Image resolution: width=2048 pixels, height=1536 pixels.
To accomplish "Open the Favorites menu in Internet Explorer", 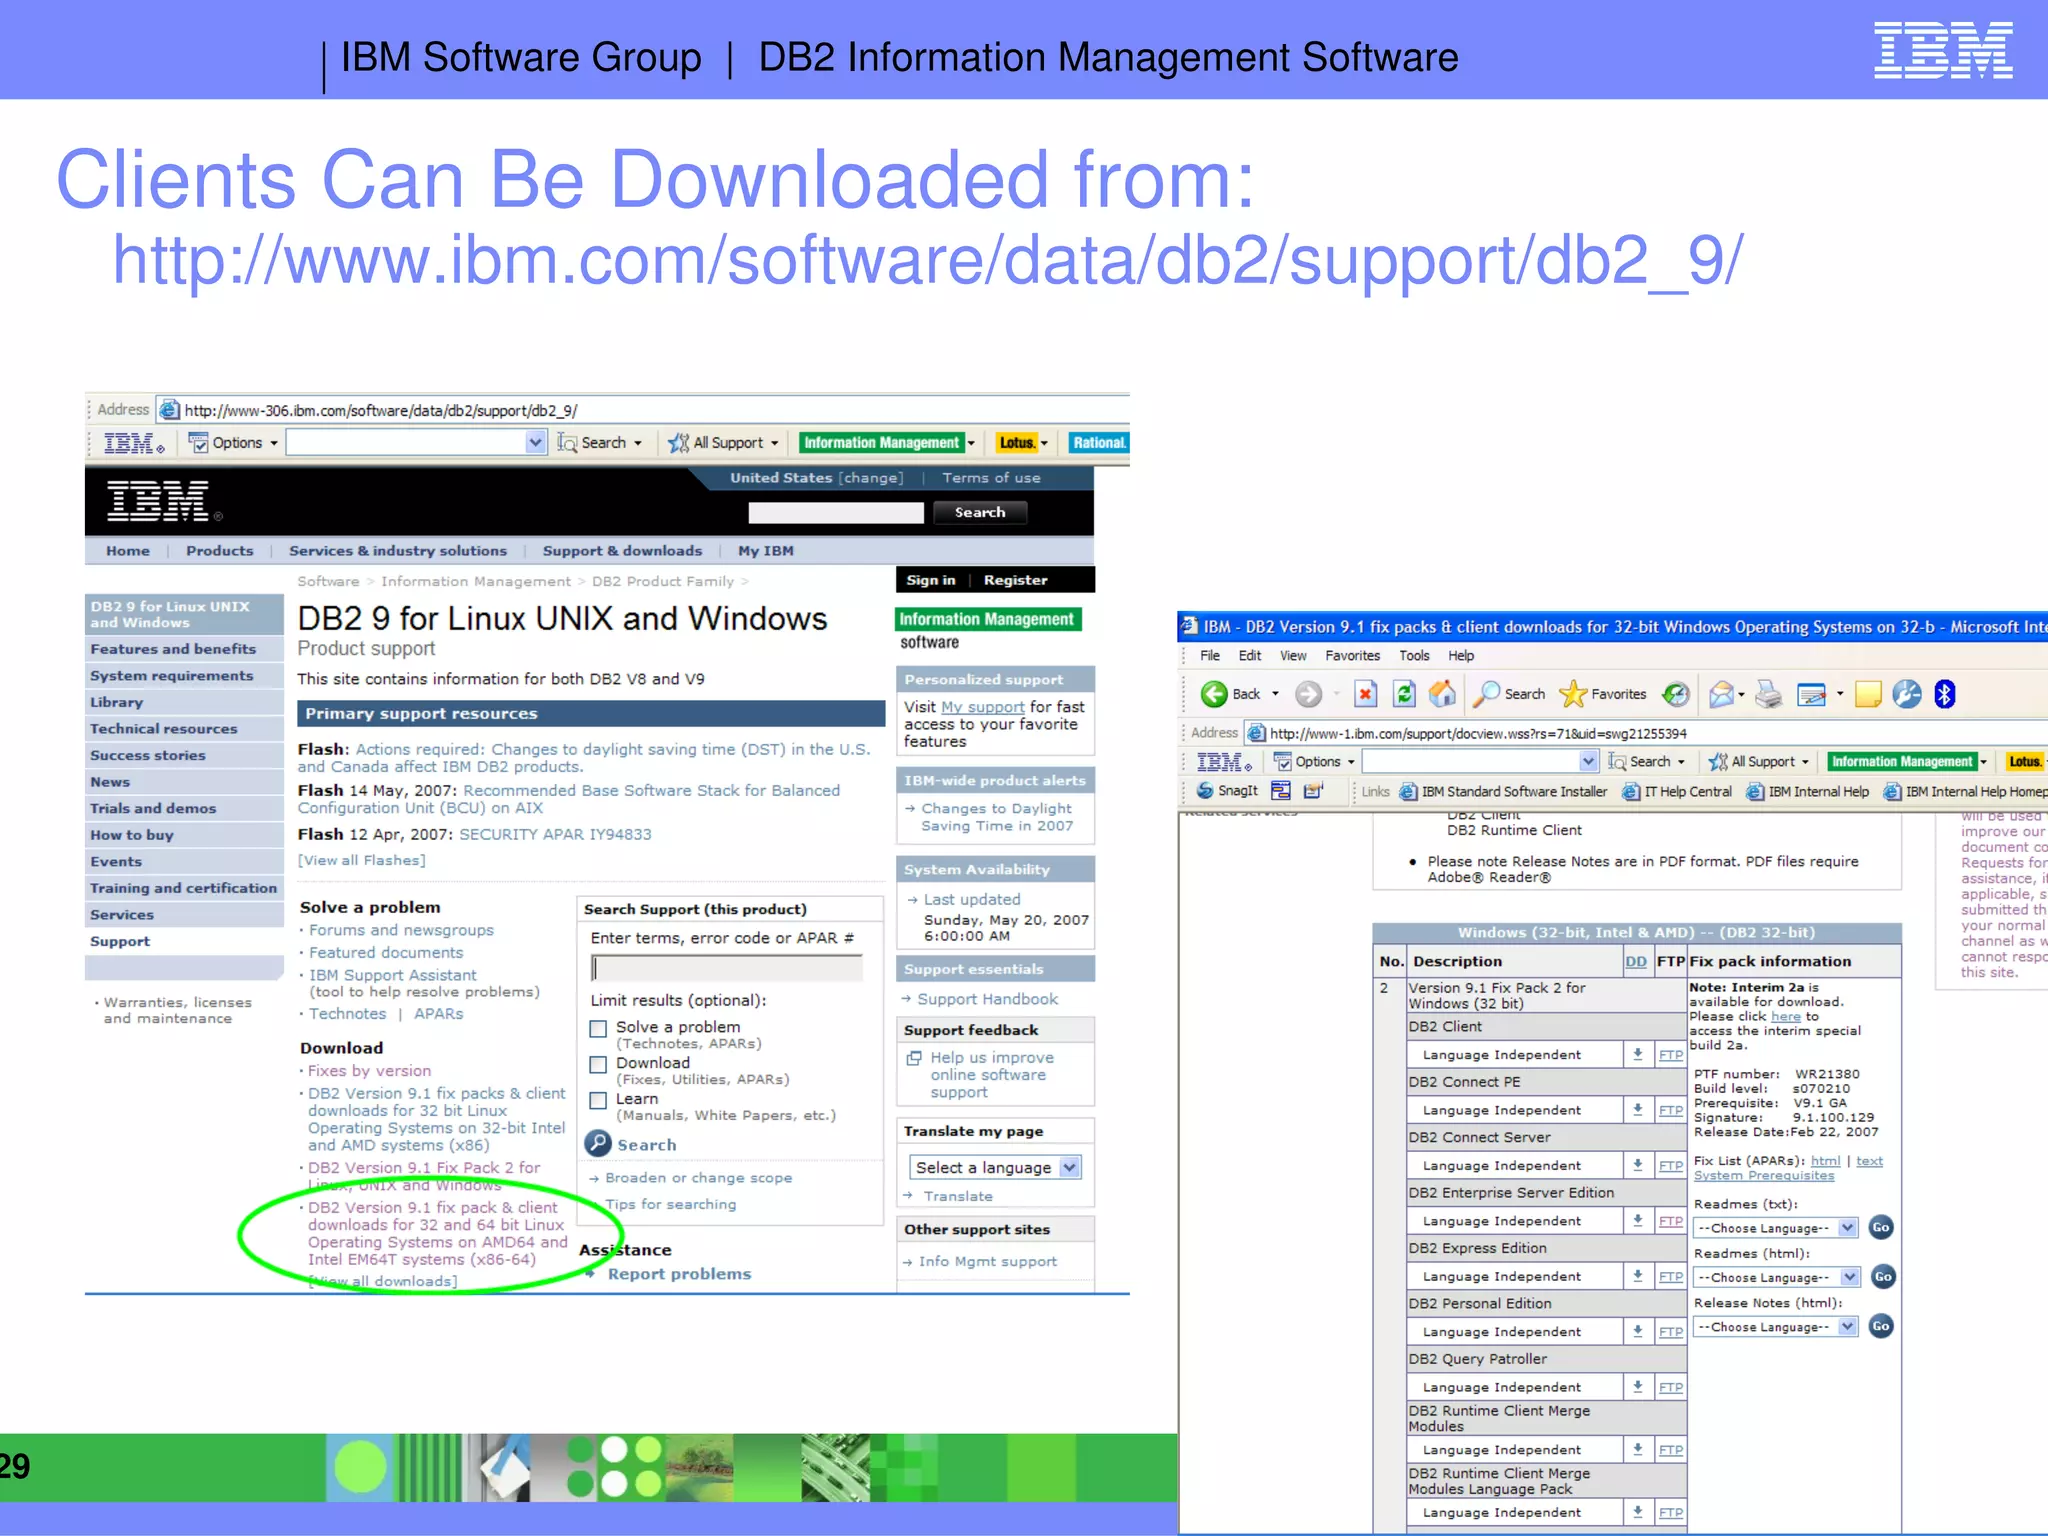I will (1352, 656).
